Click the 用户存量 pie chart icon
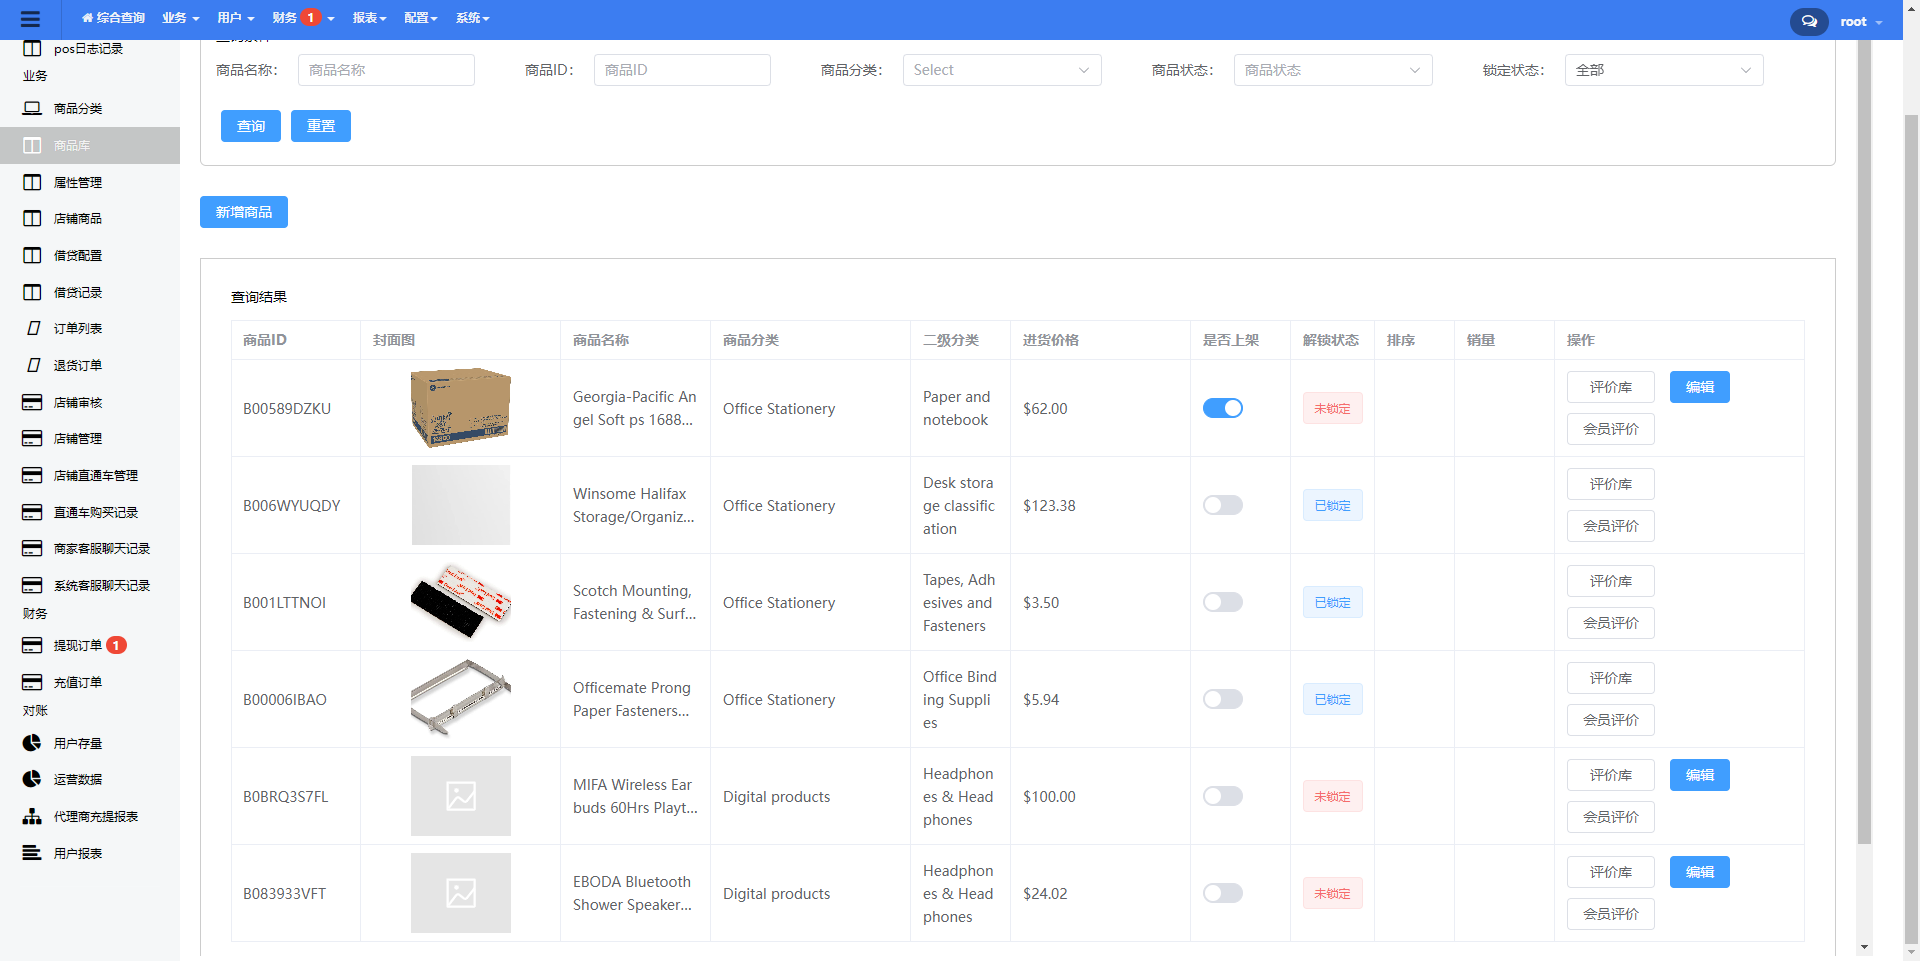 click(32, 743)
